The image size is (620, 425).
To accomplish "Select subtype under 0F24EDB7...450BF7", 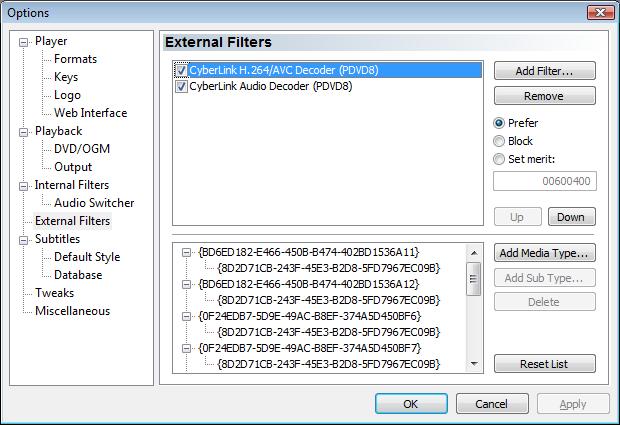I will [x=329, y=364].
